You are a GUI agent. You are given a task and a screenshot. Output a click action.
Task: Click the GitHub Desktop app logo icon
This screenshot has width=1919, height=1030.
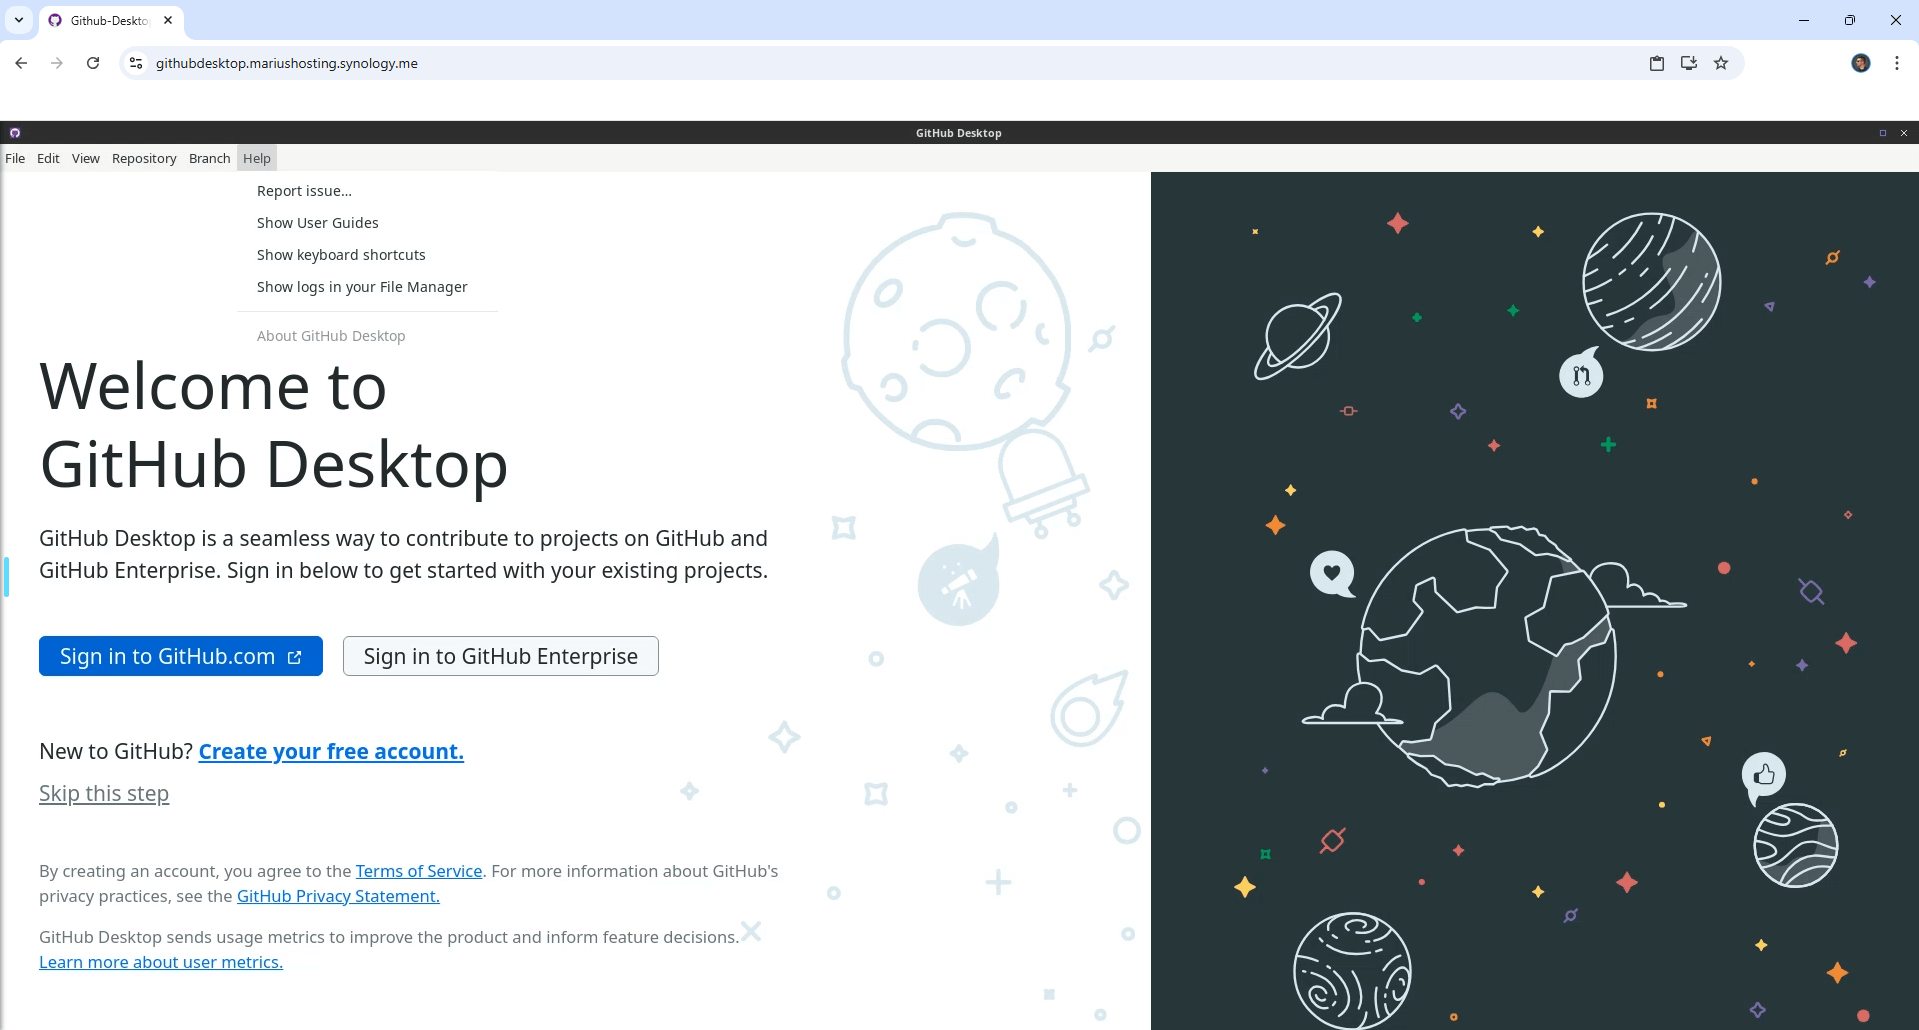point(15,133)
